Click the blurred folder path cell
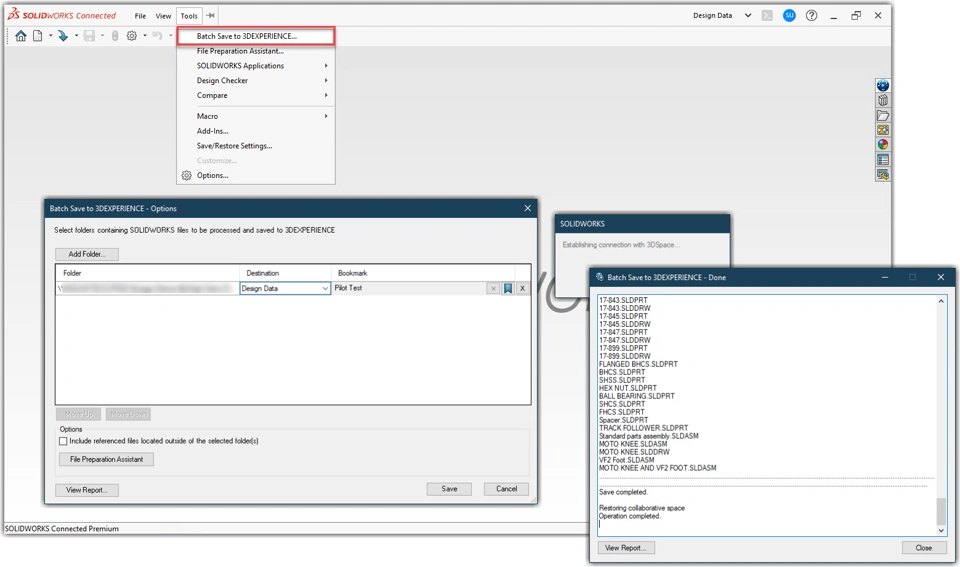The width and height of the screenshot is (960, 567). click(x=148, y=288)
